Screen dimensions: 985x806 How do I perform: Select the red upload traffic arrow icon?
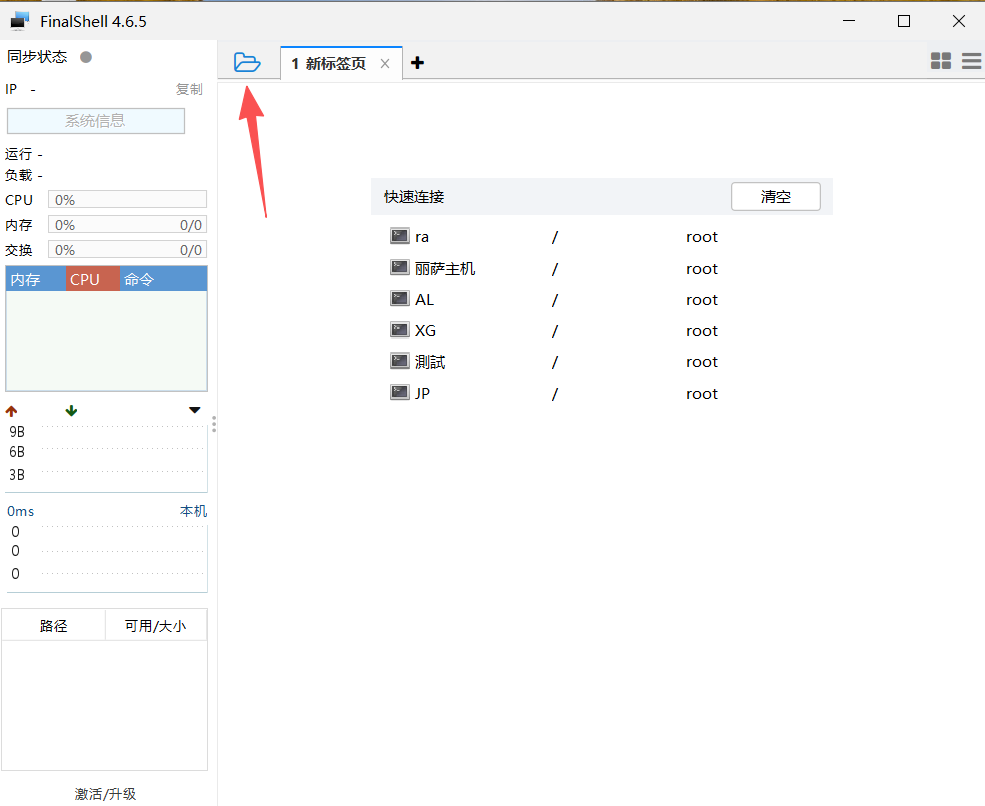11,410
